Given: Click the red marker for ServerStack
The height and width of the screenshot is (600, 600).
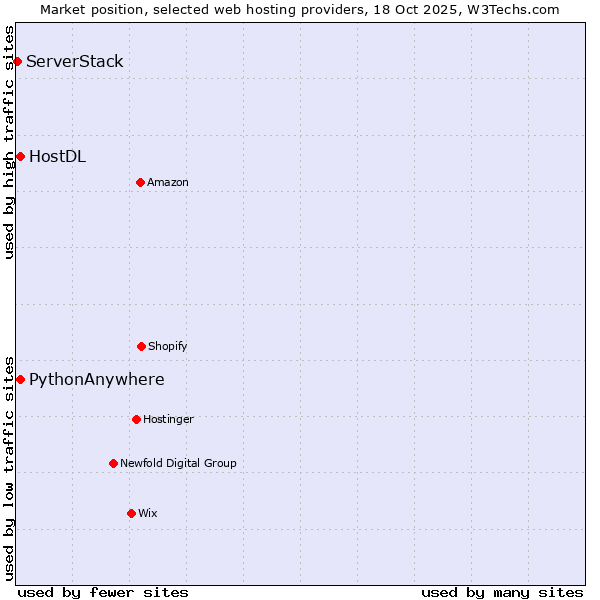Looking at the screenshot, I should pos(17,62).
